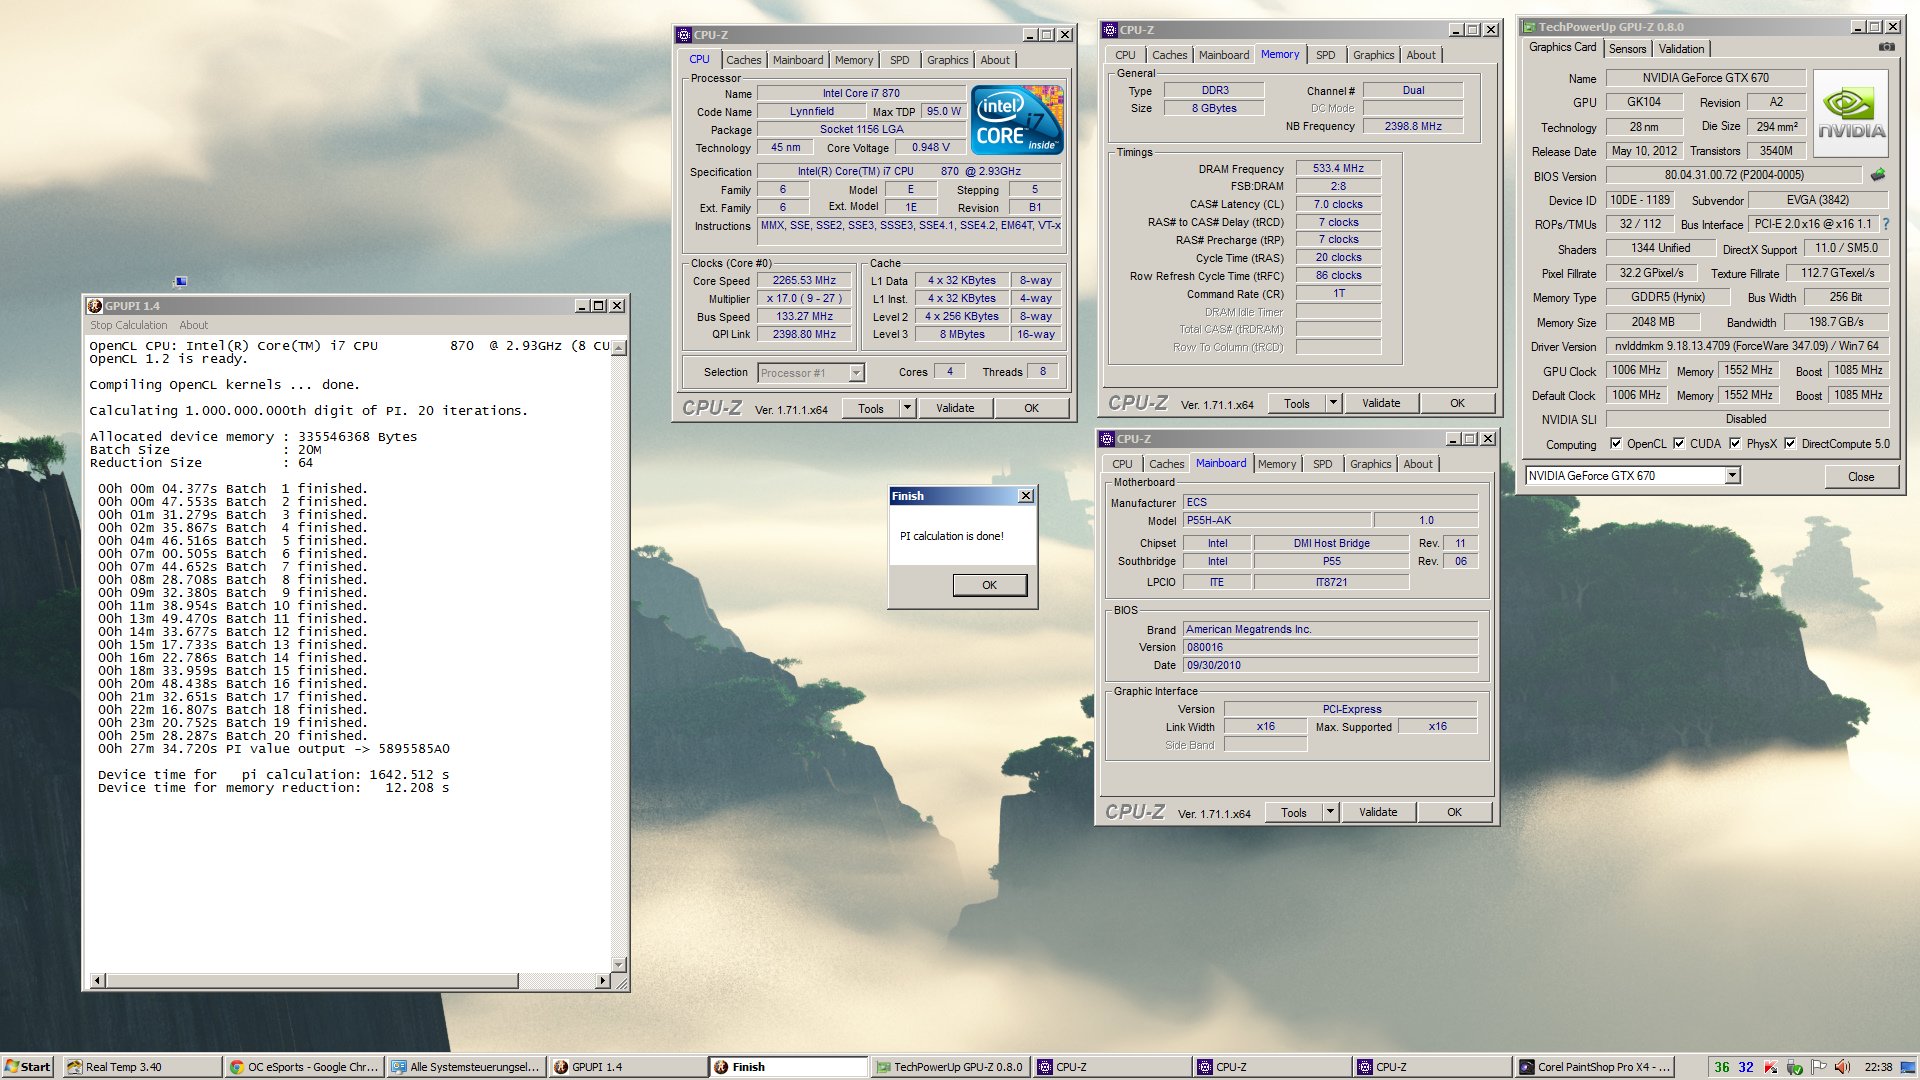Expand Tools arrow in CPU-Z Mainboard window
Viewport: 1920px width, 1080px height.
pyautogui.click(x=1330, y=812)
